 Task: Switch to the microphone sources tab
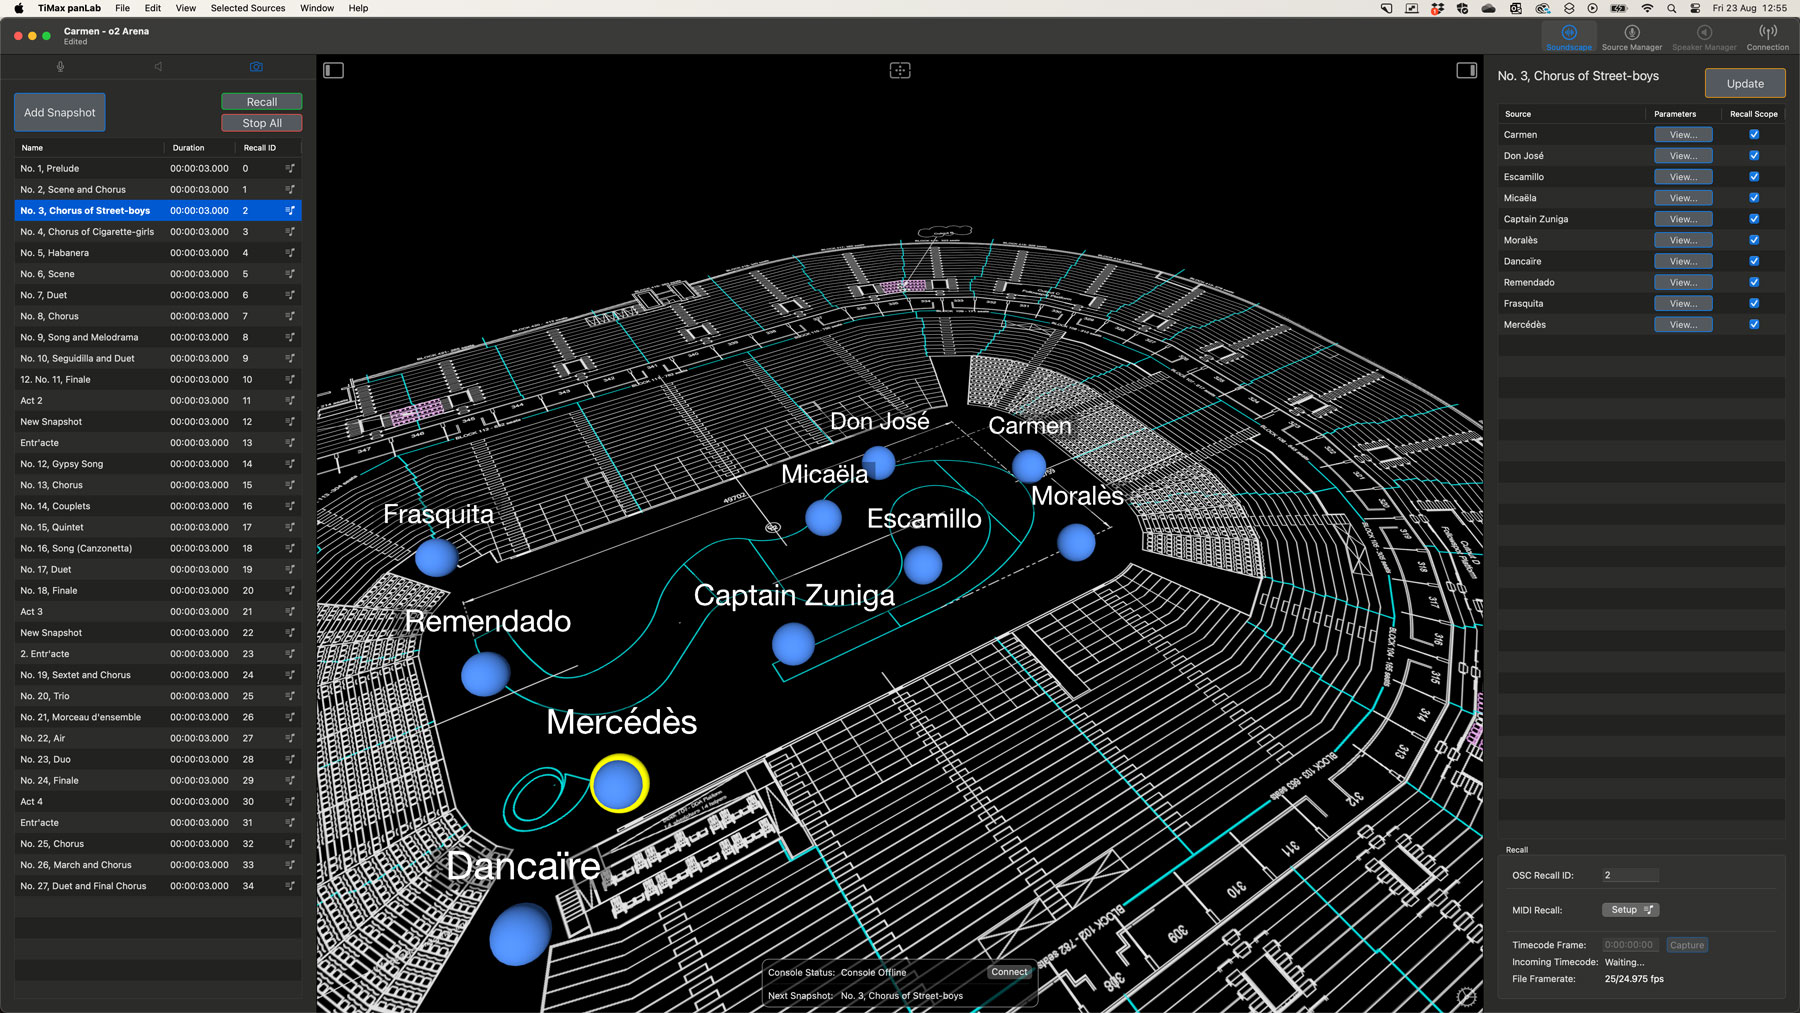[x=60, y=67]
